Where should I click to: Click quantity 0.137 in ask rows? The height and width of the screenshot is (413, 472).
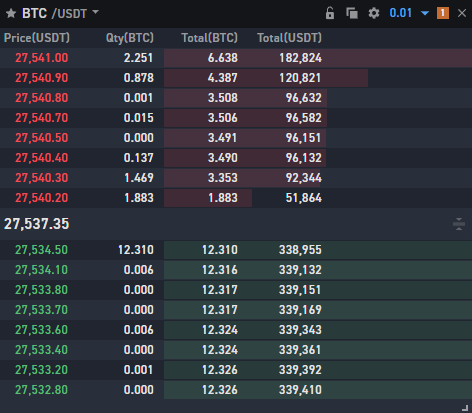[139, 158]
